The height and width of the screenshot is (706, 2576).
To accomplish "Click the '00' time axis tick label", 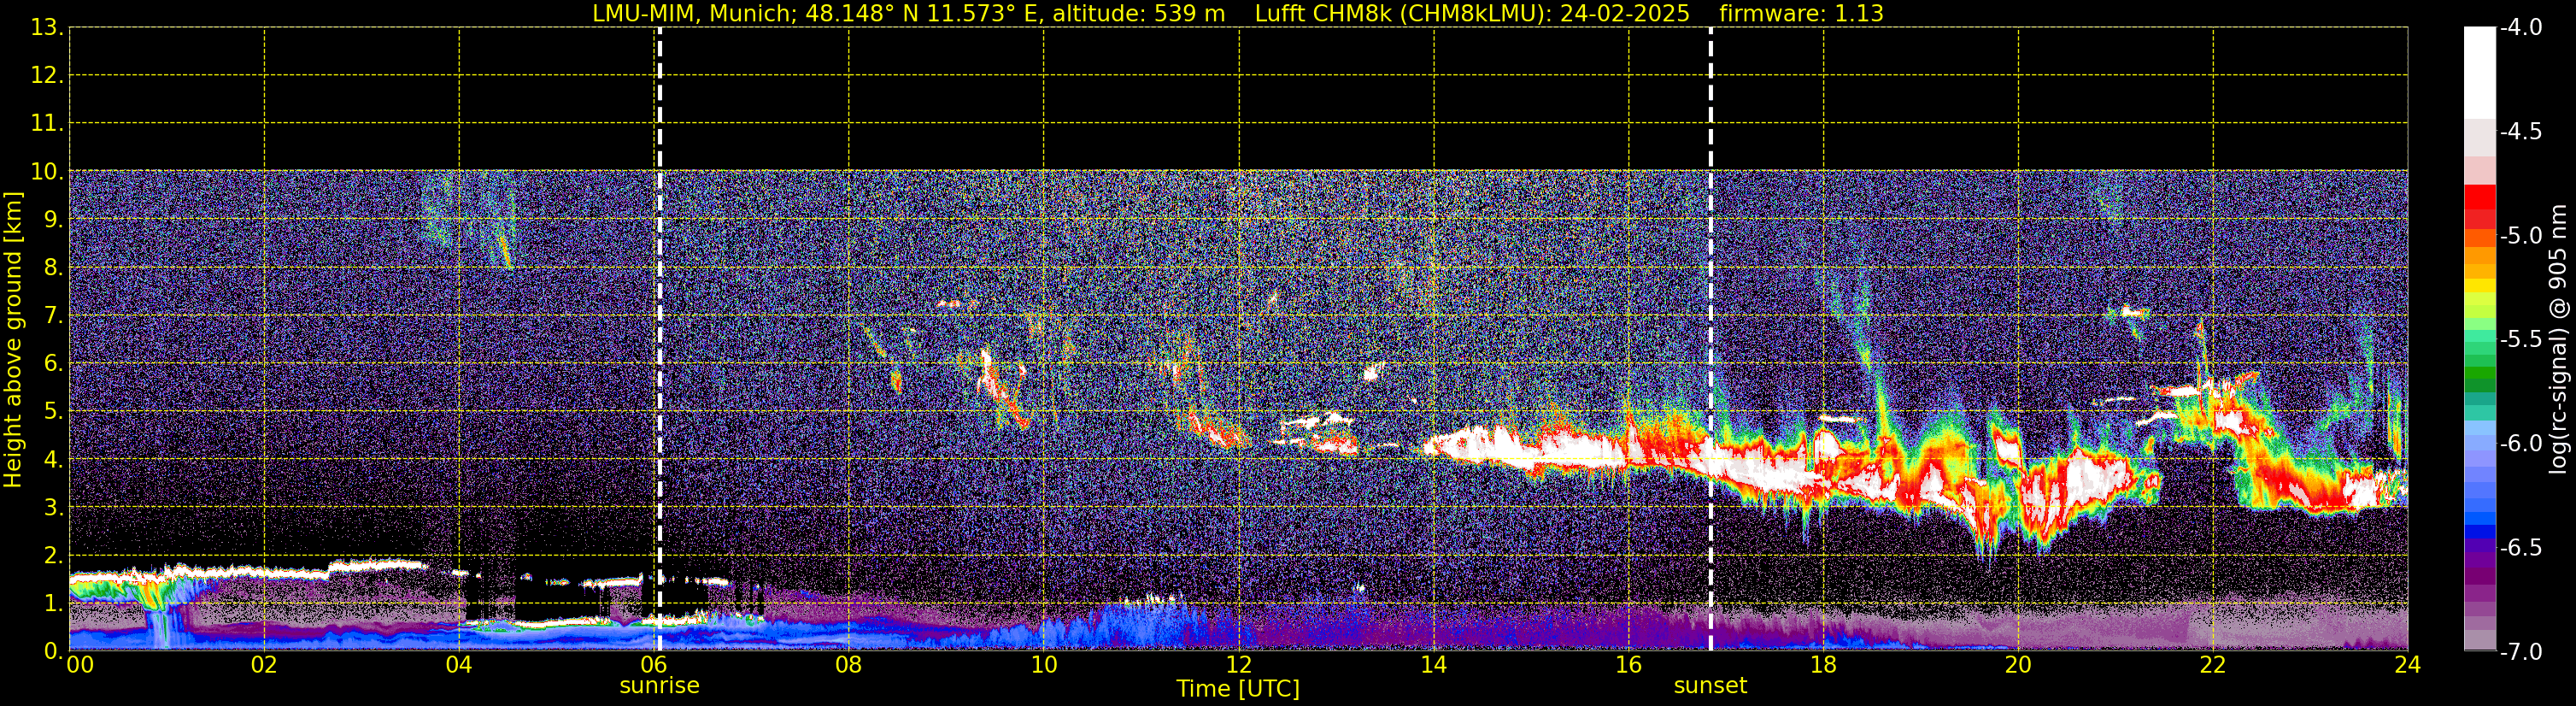I will (79, 665).
